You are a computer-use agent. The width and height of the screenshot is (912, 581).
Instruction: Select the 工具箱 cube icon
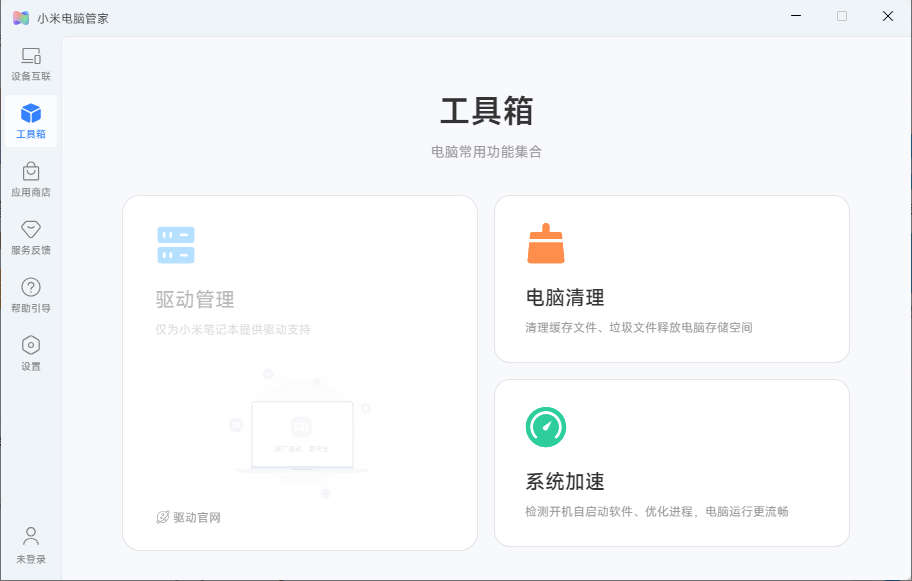(x=31, y=113)
